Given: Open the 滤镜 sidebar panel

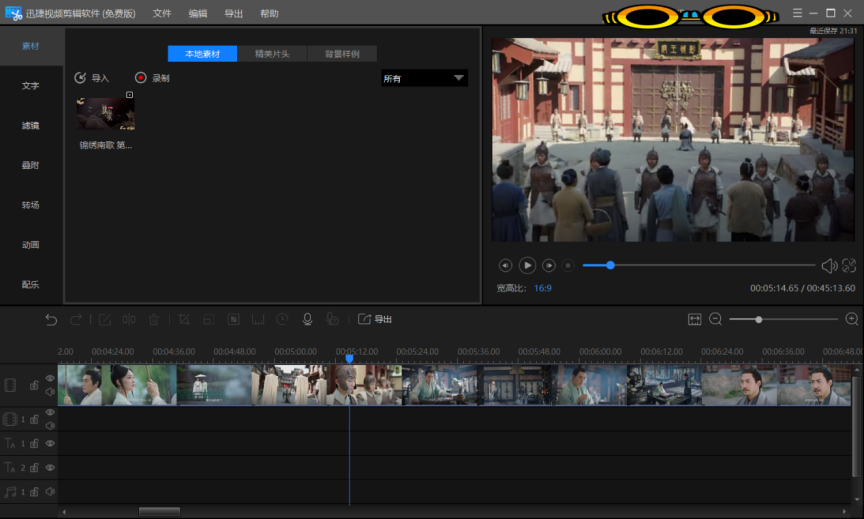Looking at the screenshot, I should (31, 126).
